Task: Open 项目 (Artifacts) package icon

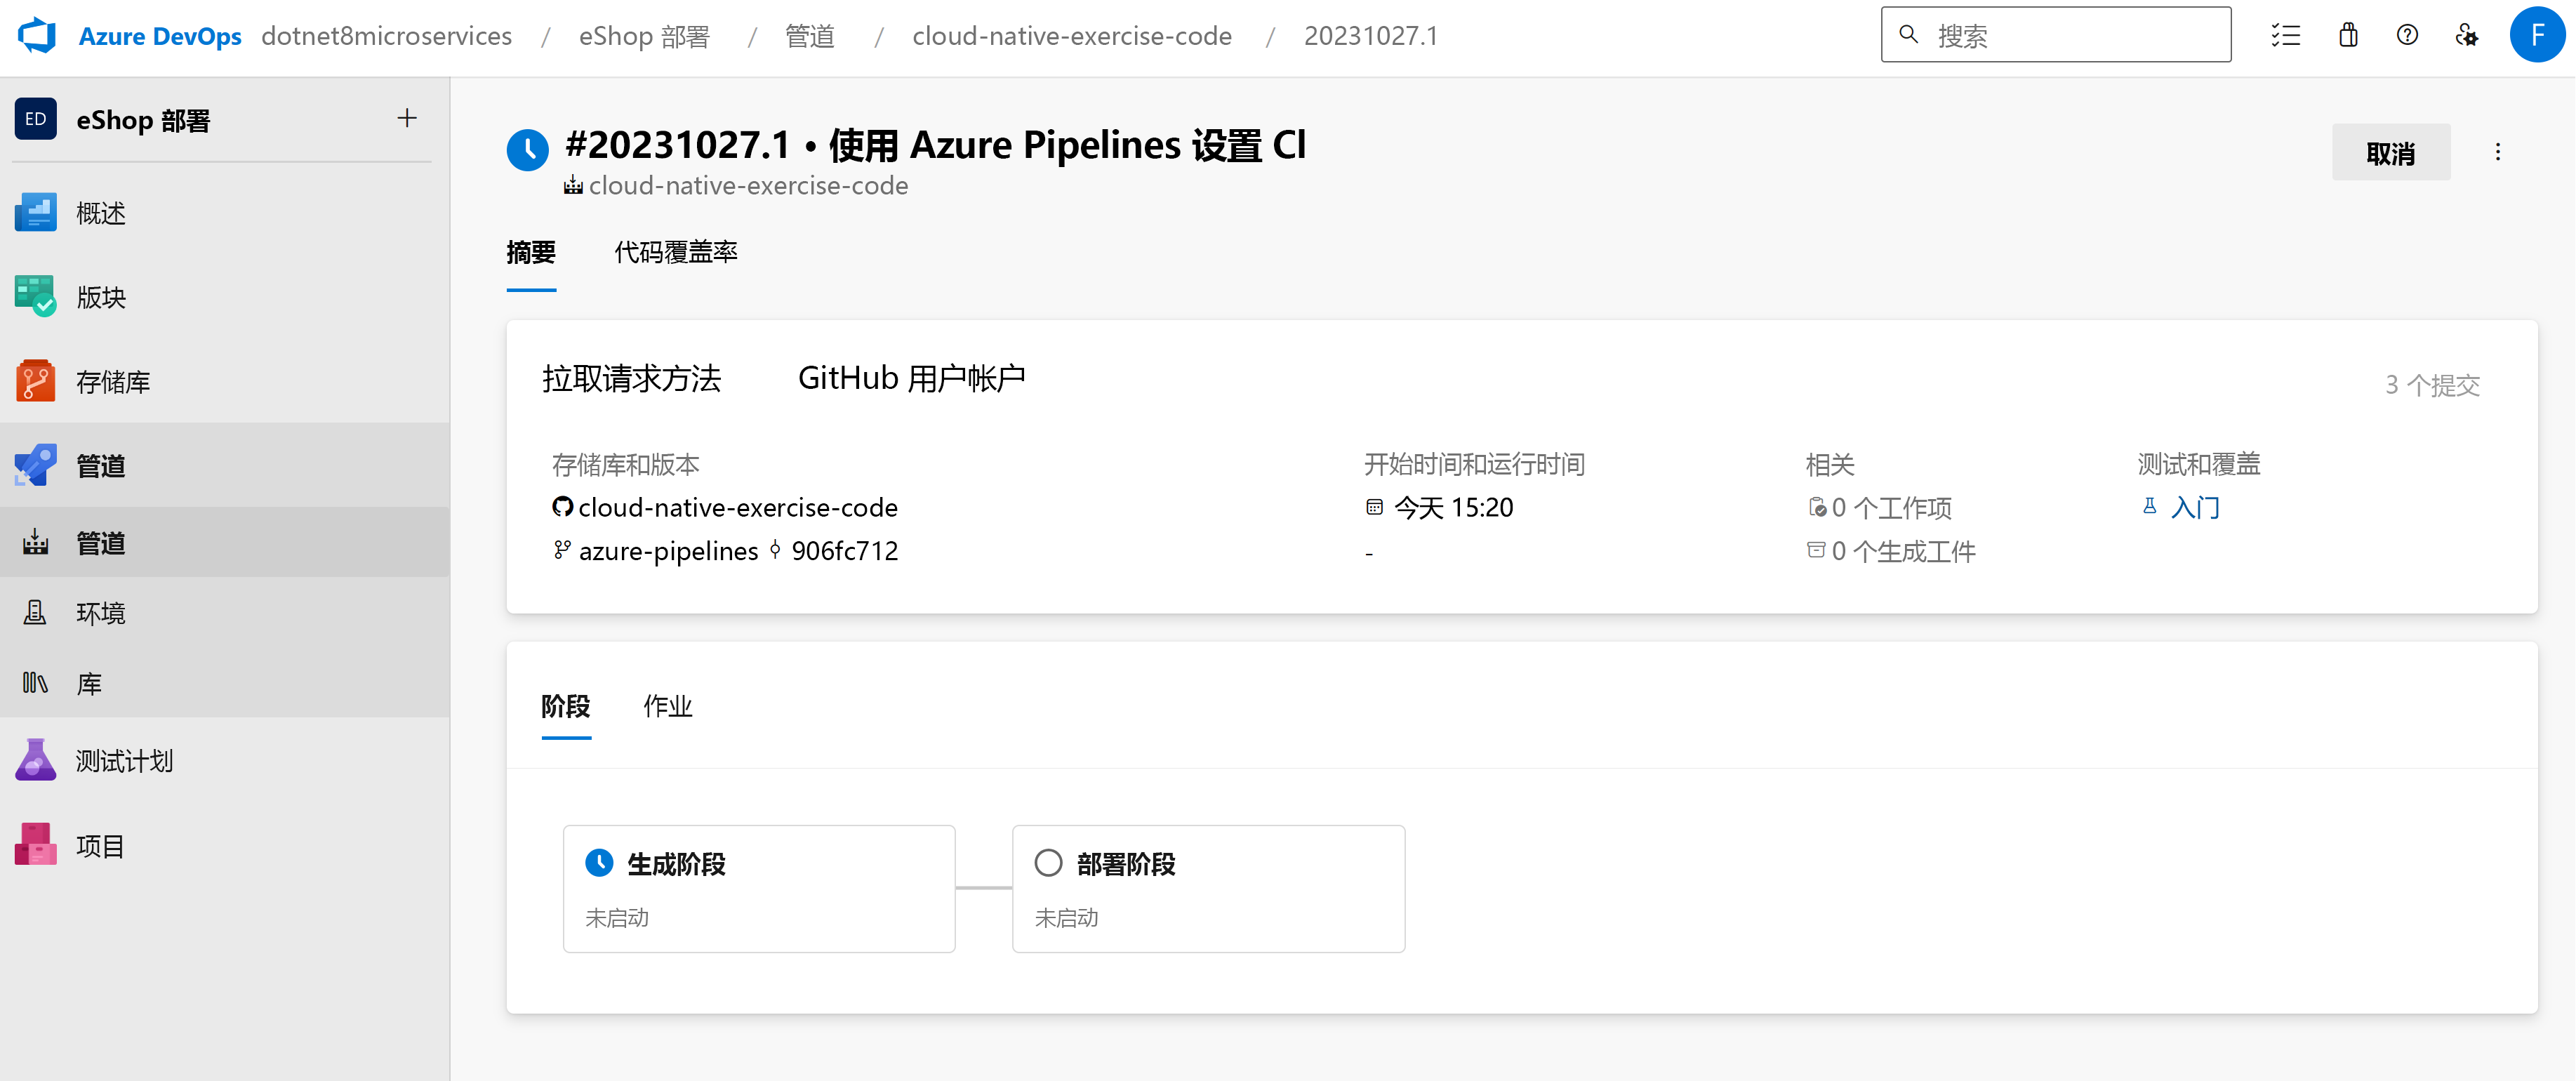Action: pyautogui.click(x=36, y=846)
